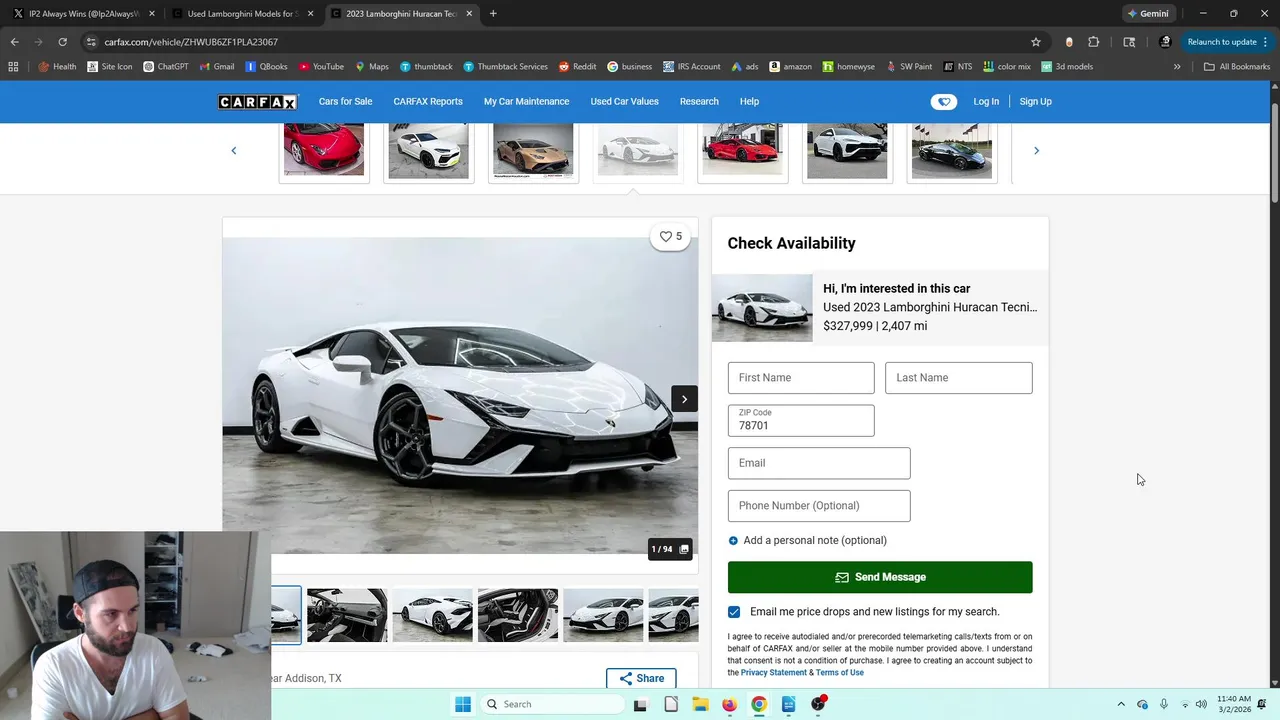Open Cars for Sale menu
This screenshot has width=1280, height=720.
[x=345, y=102]
